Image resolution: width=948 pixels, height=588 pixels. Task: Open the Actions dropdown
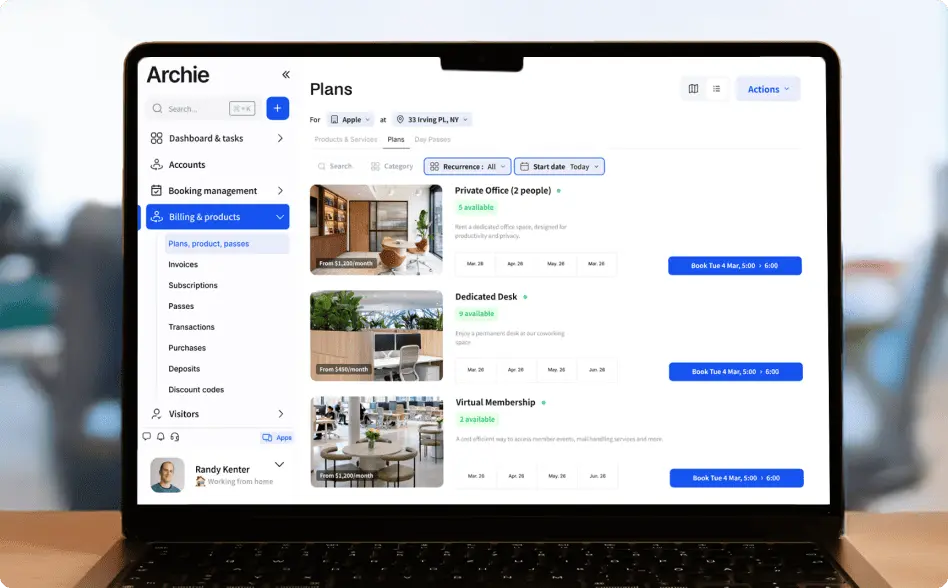768,89
